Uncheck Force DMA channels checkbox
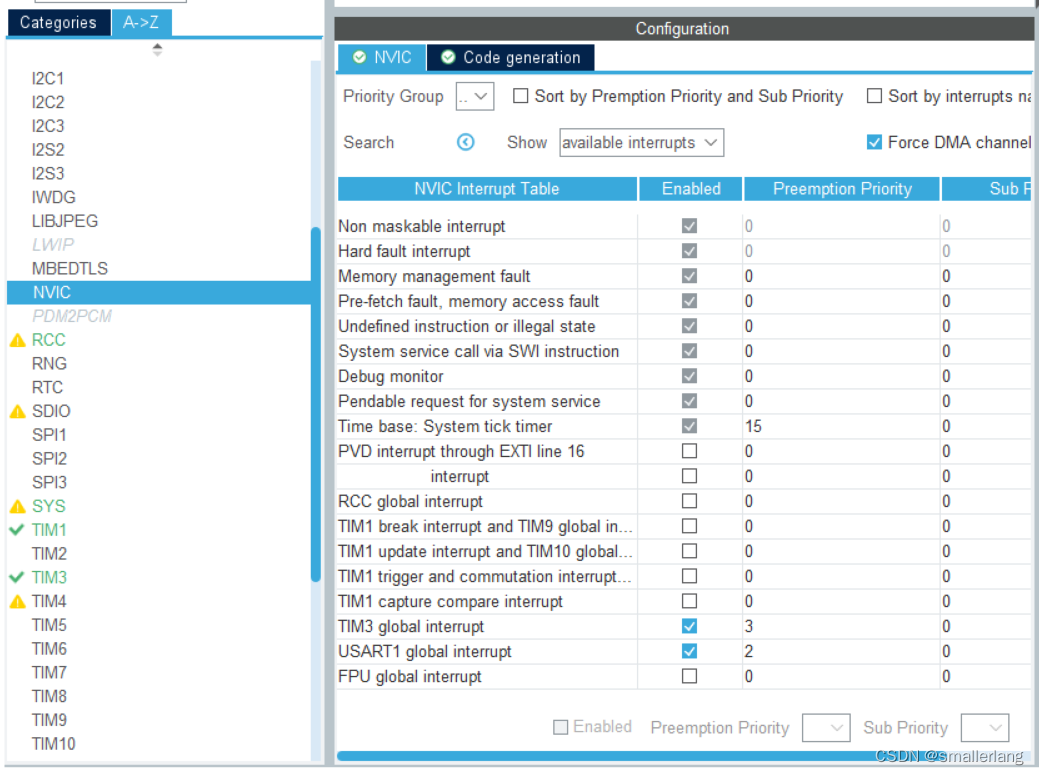The width and height of the screenshot is (1039, 775). 875,142
